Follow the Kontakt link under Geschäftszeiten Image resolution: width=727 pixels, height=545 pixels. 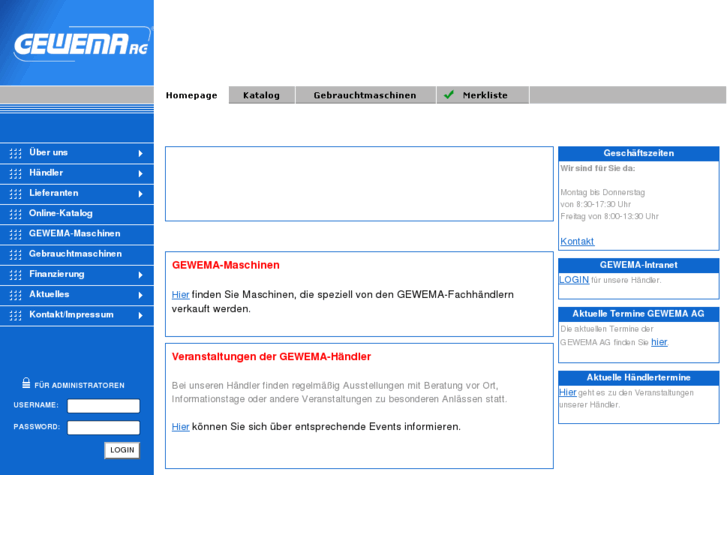click(x=577, y=241)
